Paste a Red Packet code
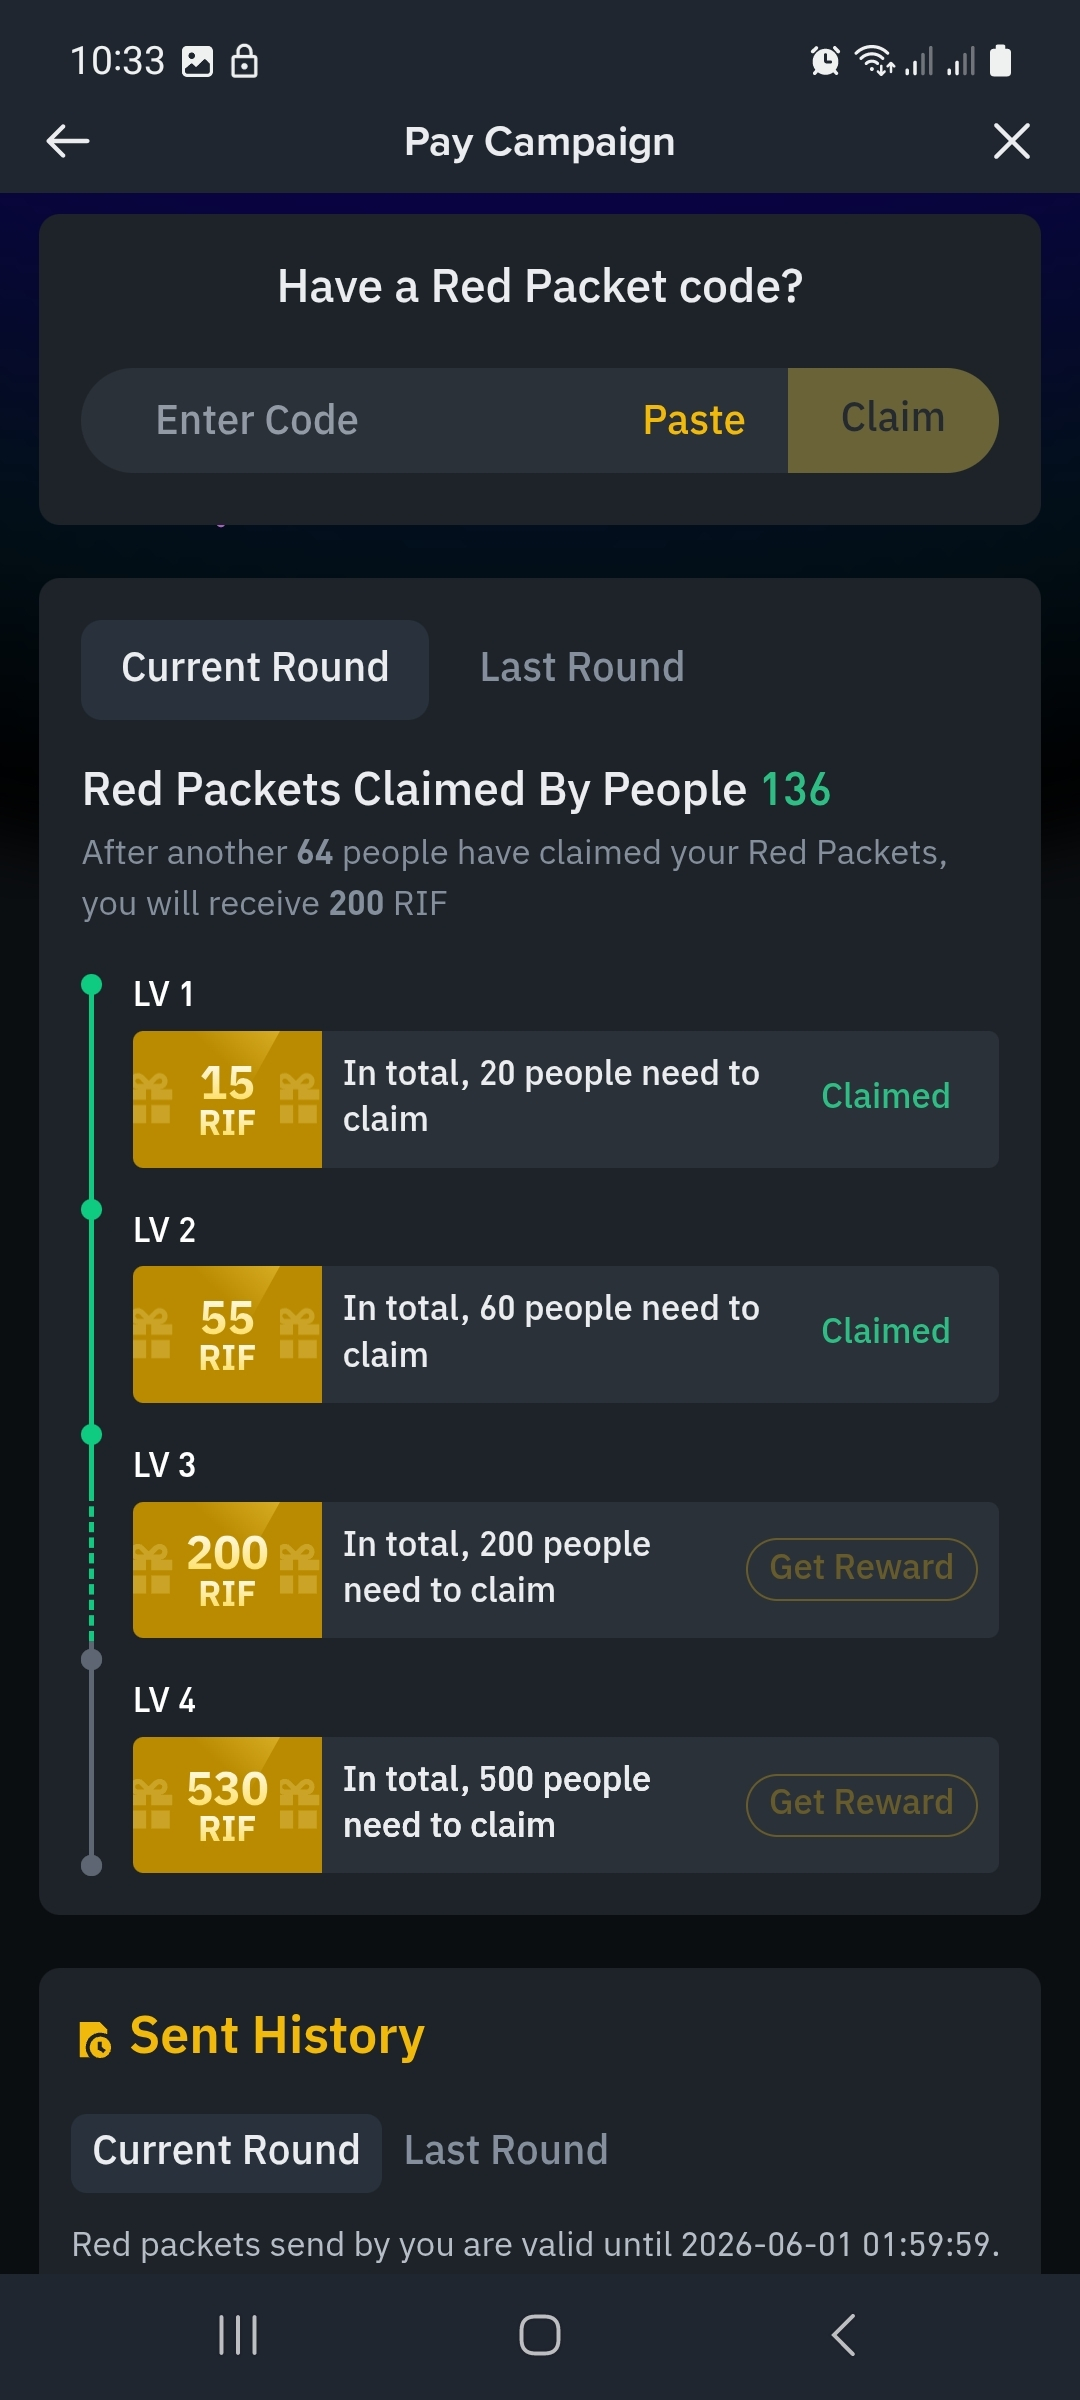This screenshot has width=1080, height=2400. coord(694,420)
